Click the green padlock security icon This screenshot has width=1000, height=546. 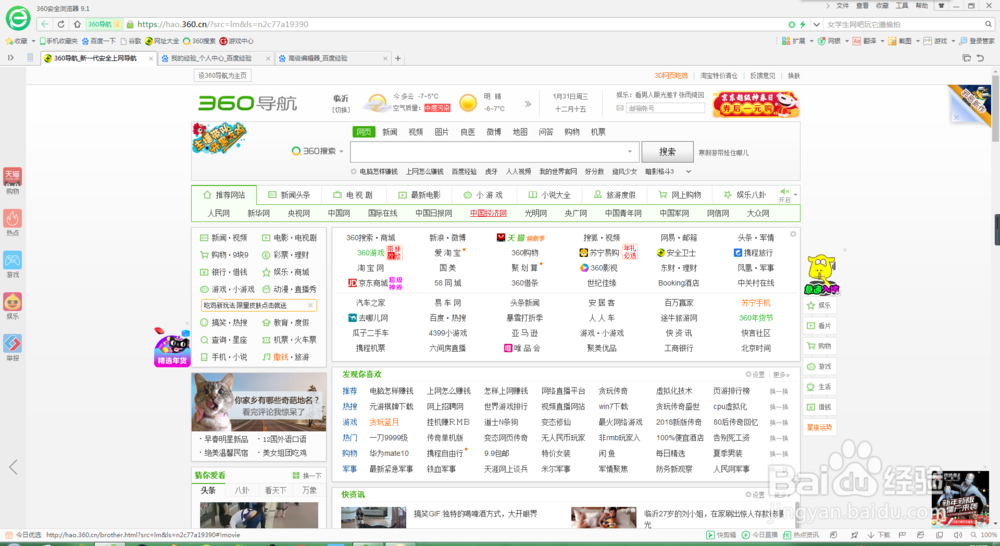point(130,24)
